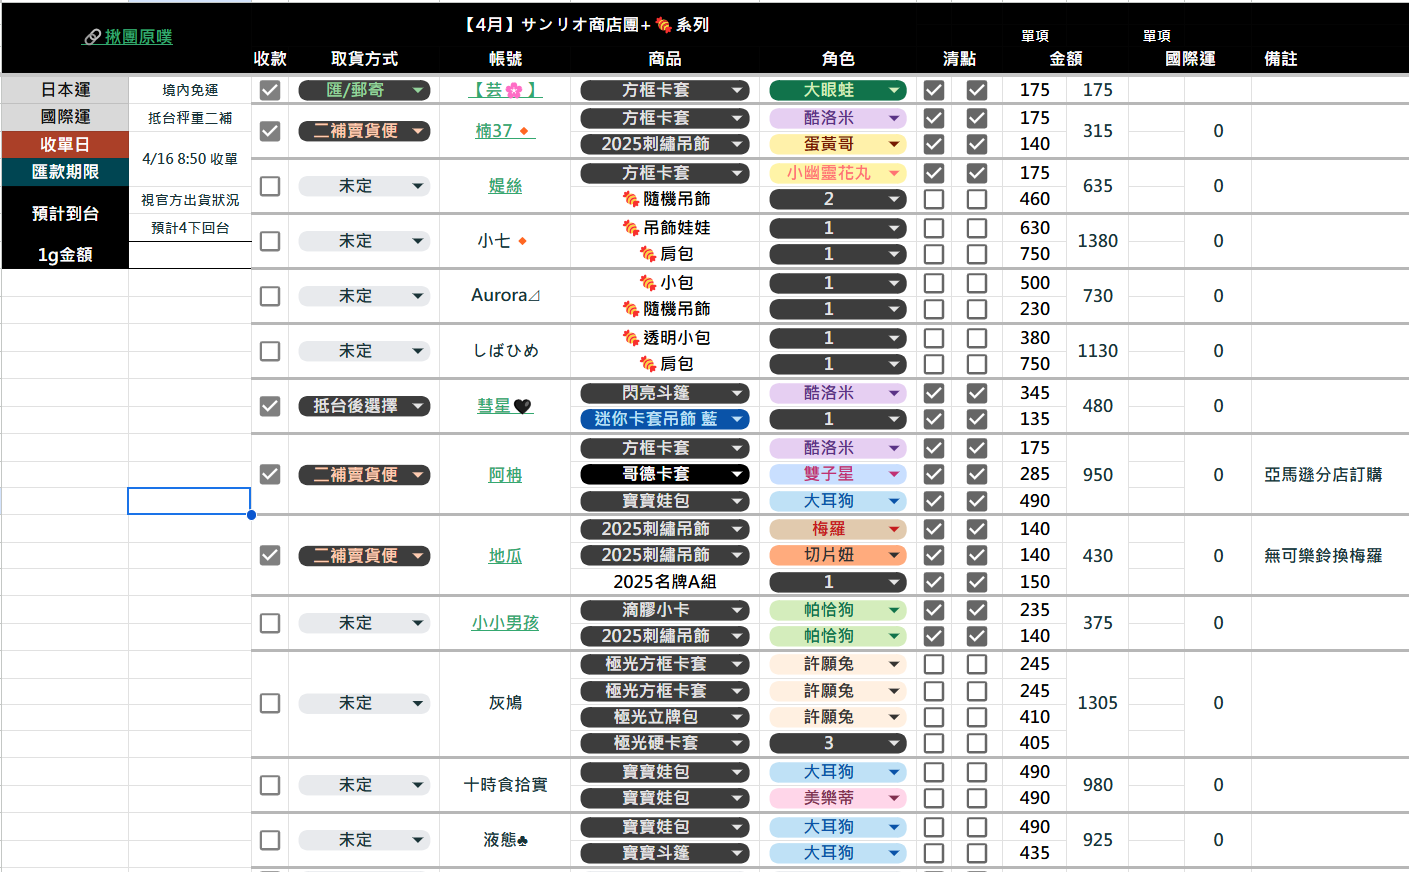The width and height of the screenshot is (1409, 872).
Task: Toggle 收款 checkbox for 彗星
Action: pyautogui.click(x=270, y=406)
